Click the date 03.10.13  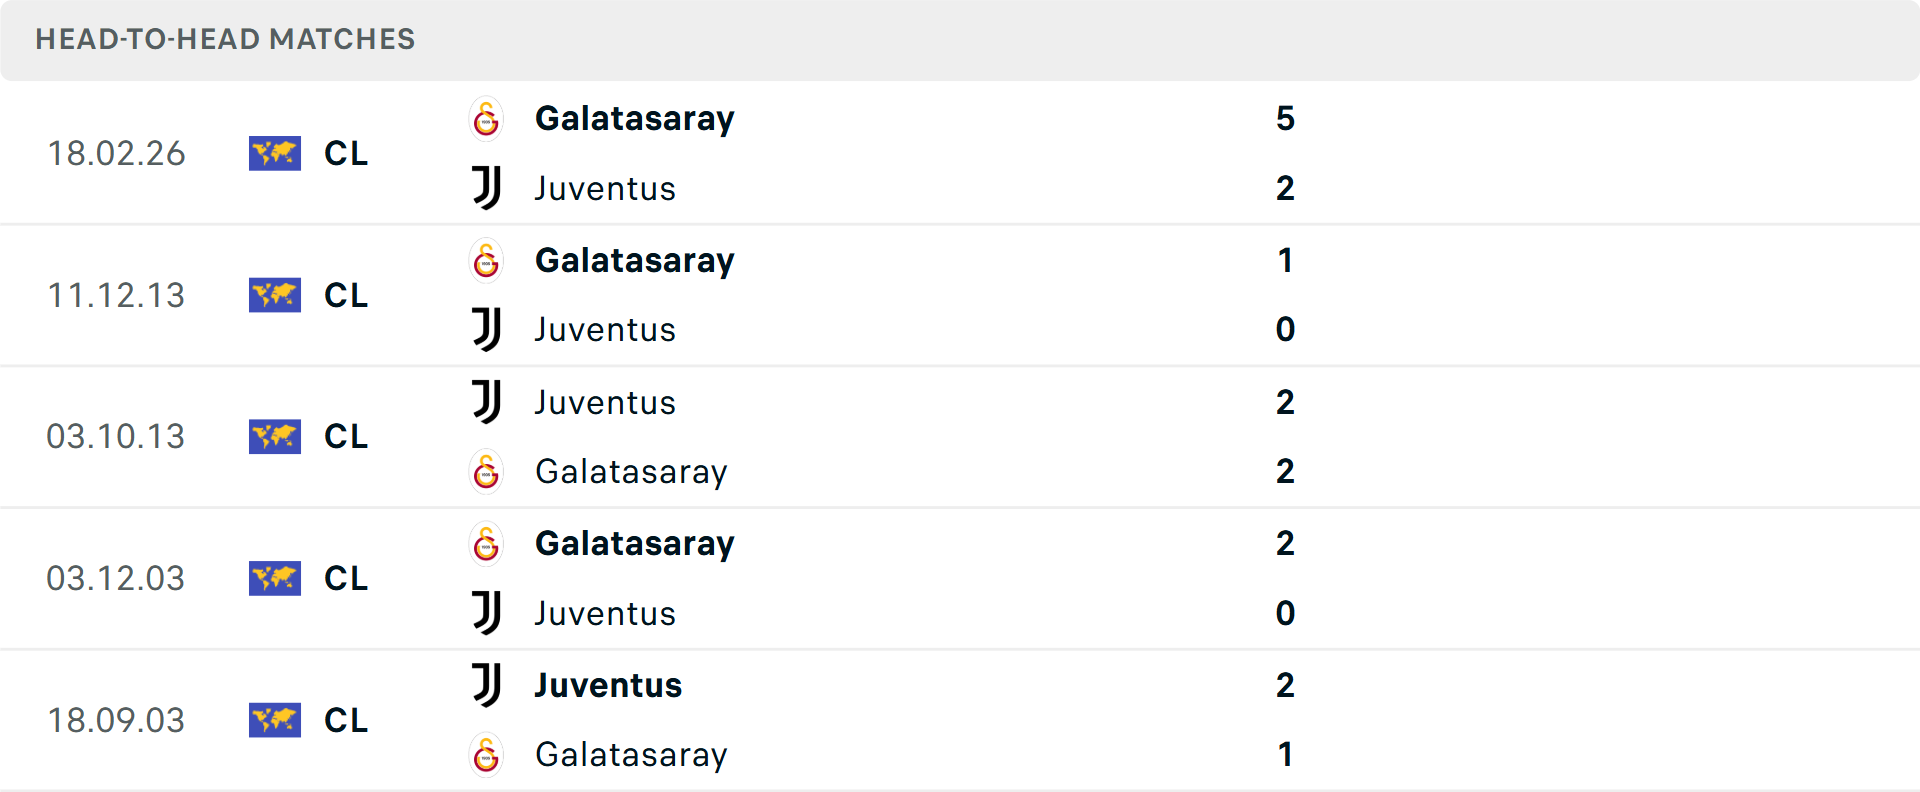116,436
